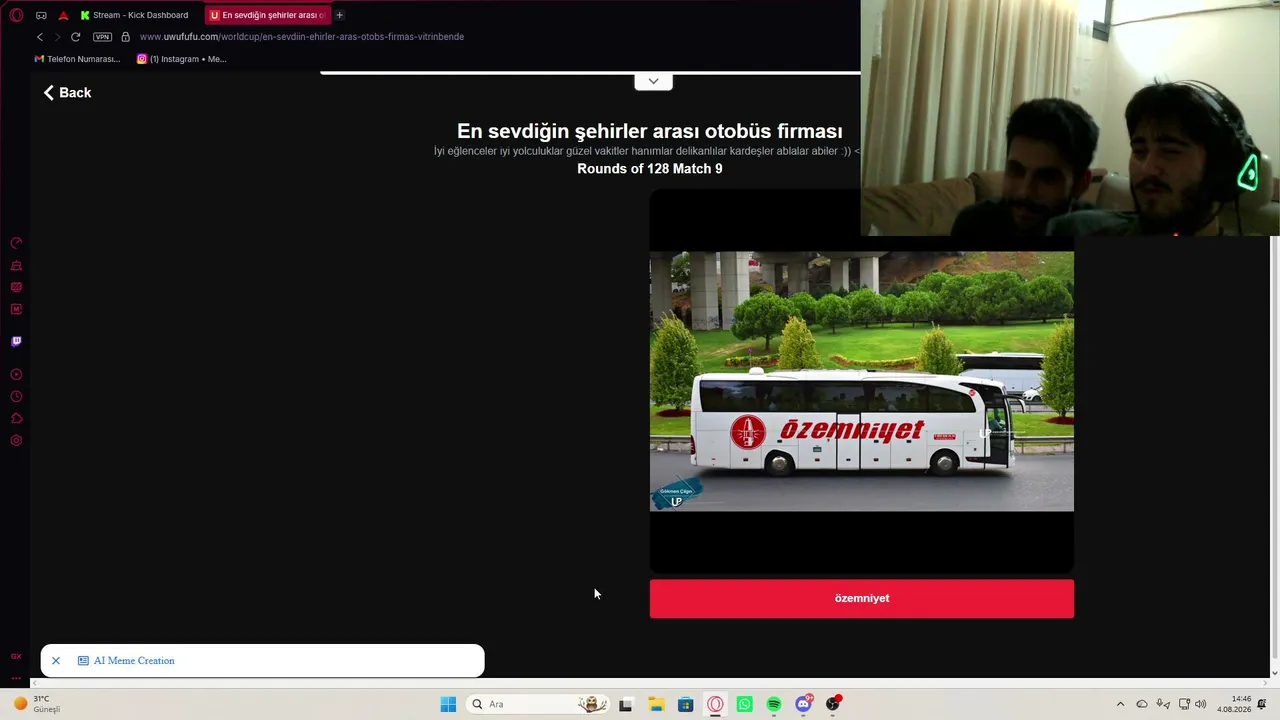Image resolution: width=1280 pixels, height=720 pixels.
Task: Open Task View on the taskbar
Action: 626,704
